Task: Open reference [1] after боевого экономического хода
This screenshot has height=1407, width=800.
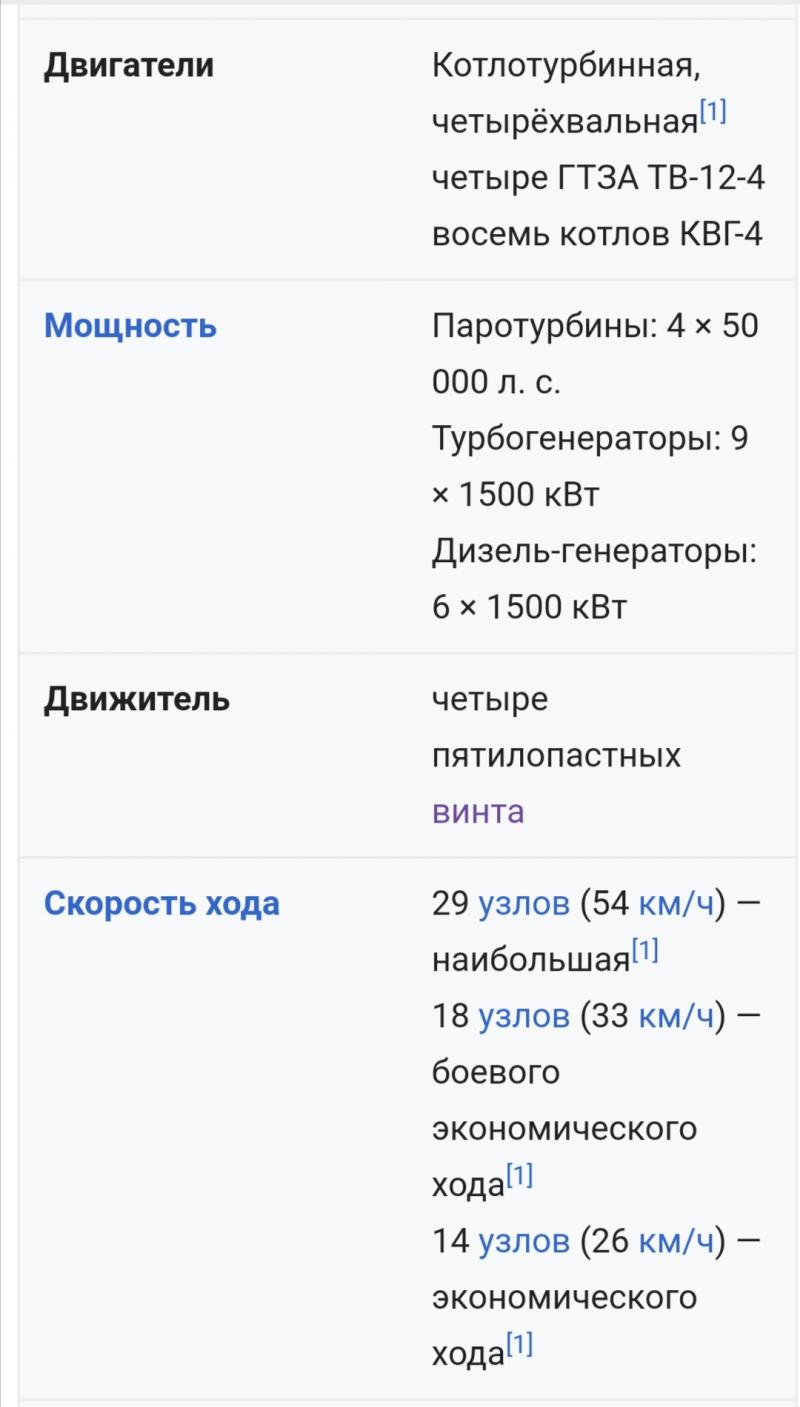Action: pos(519,1176)
